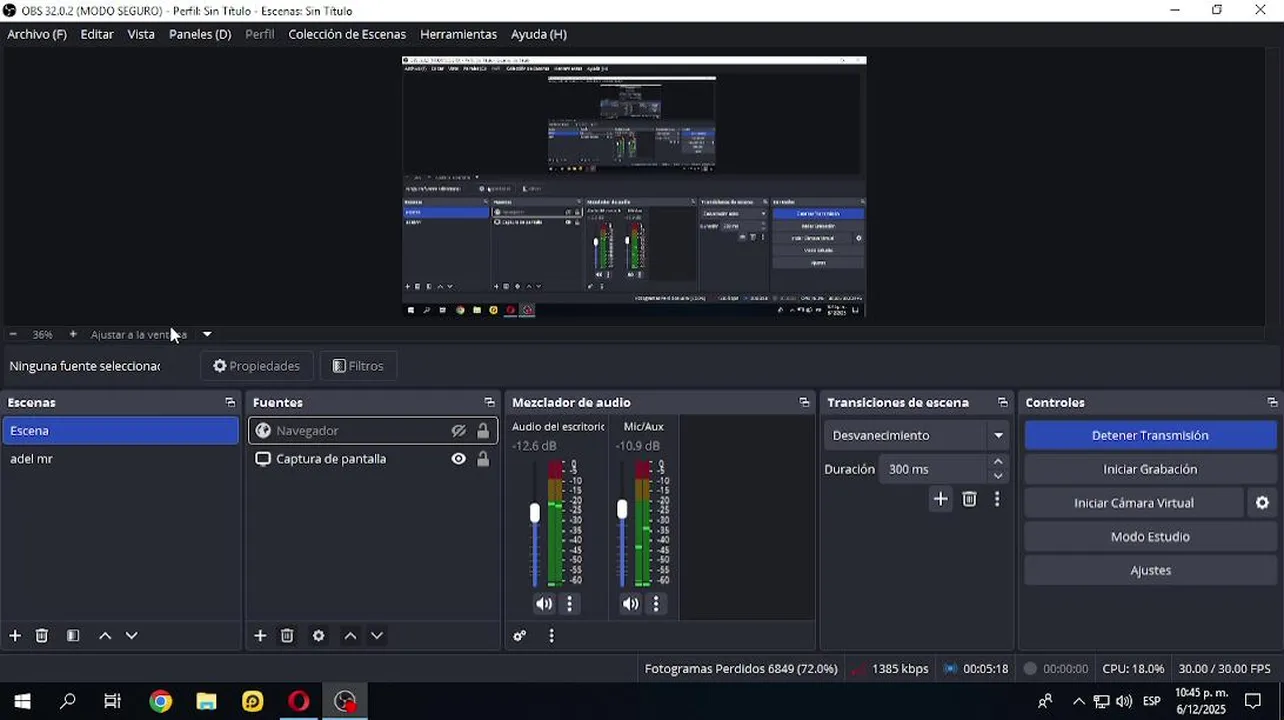Screen dimensions: 1284x720
Task: Add a new source in Fuentes panel
Action: point(260,636)
